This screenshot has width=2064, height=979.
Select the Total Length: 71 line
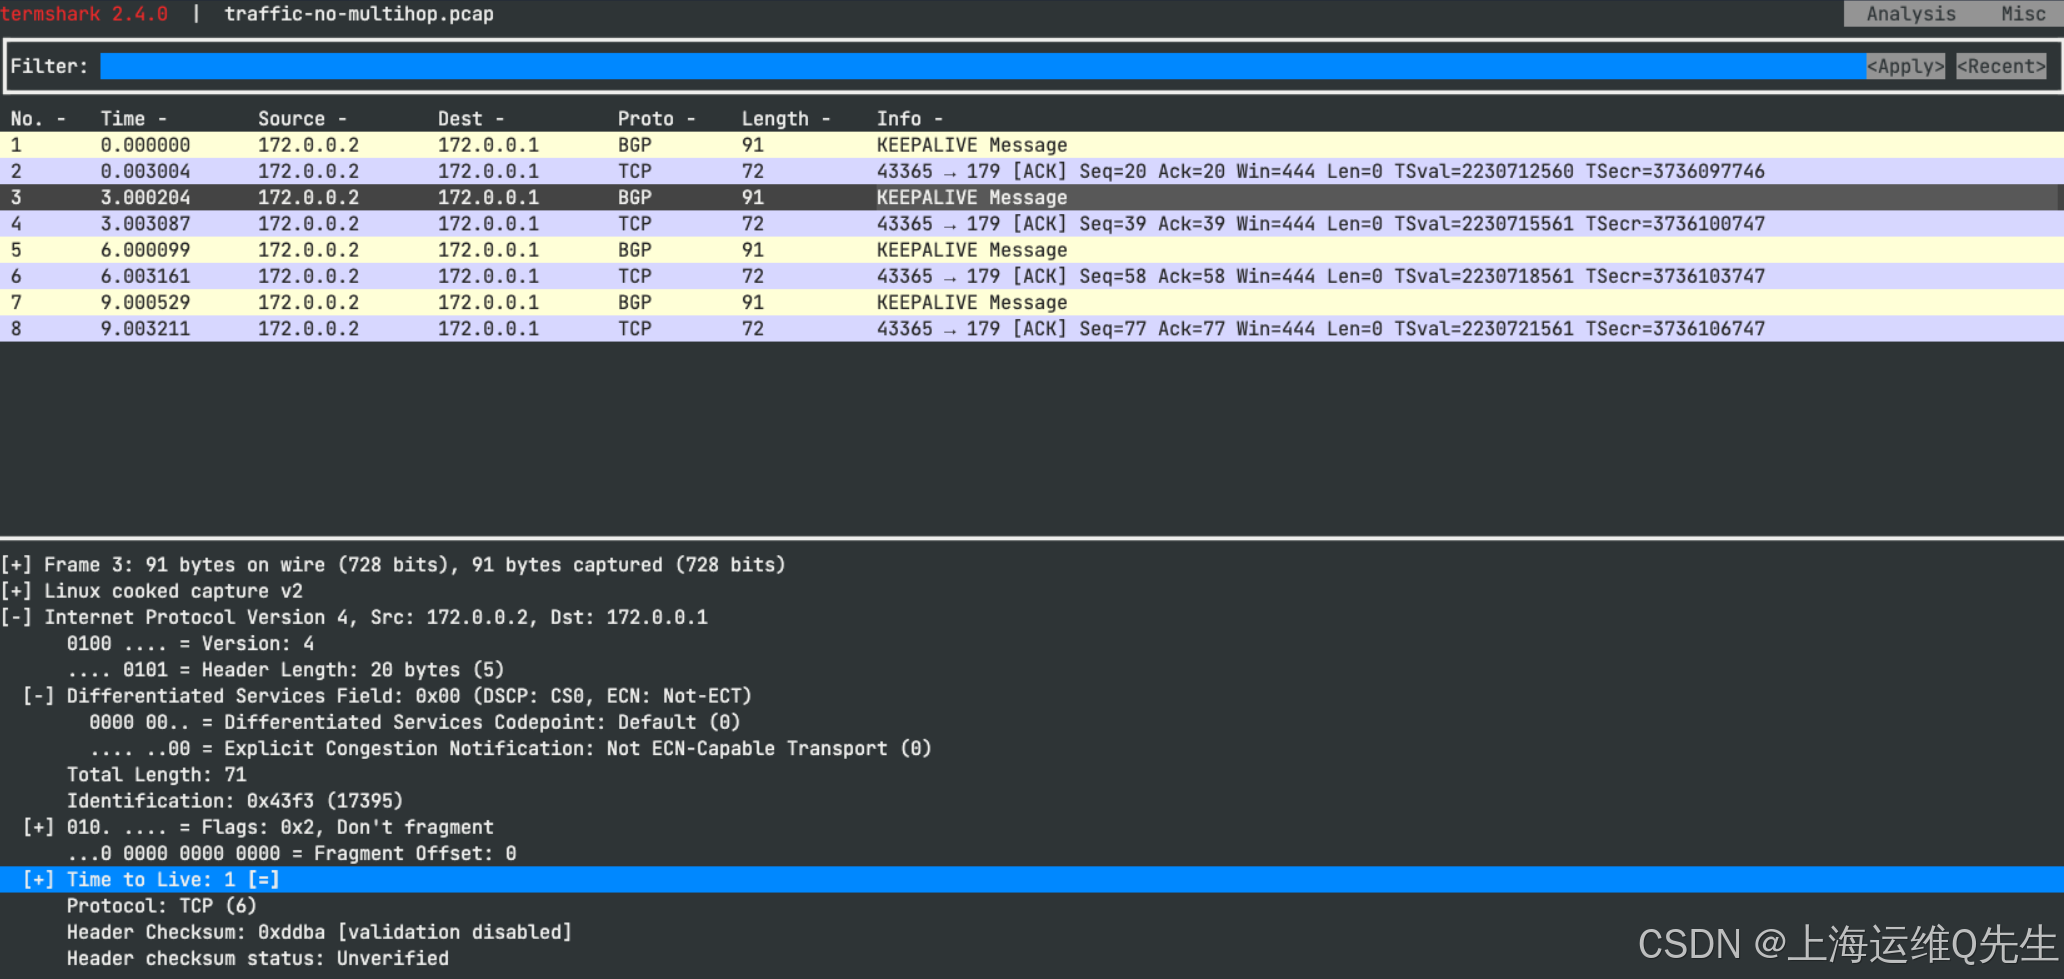pos(156,774)
